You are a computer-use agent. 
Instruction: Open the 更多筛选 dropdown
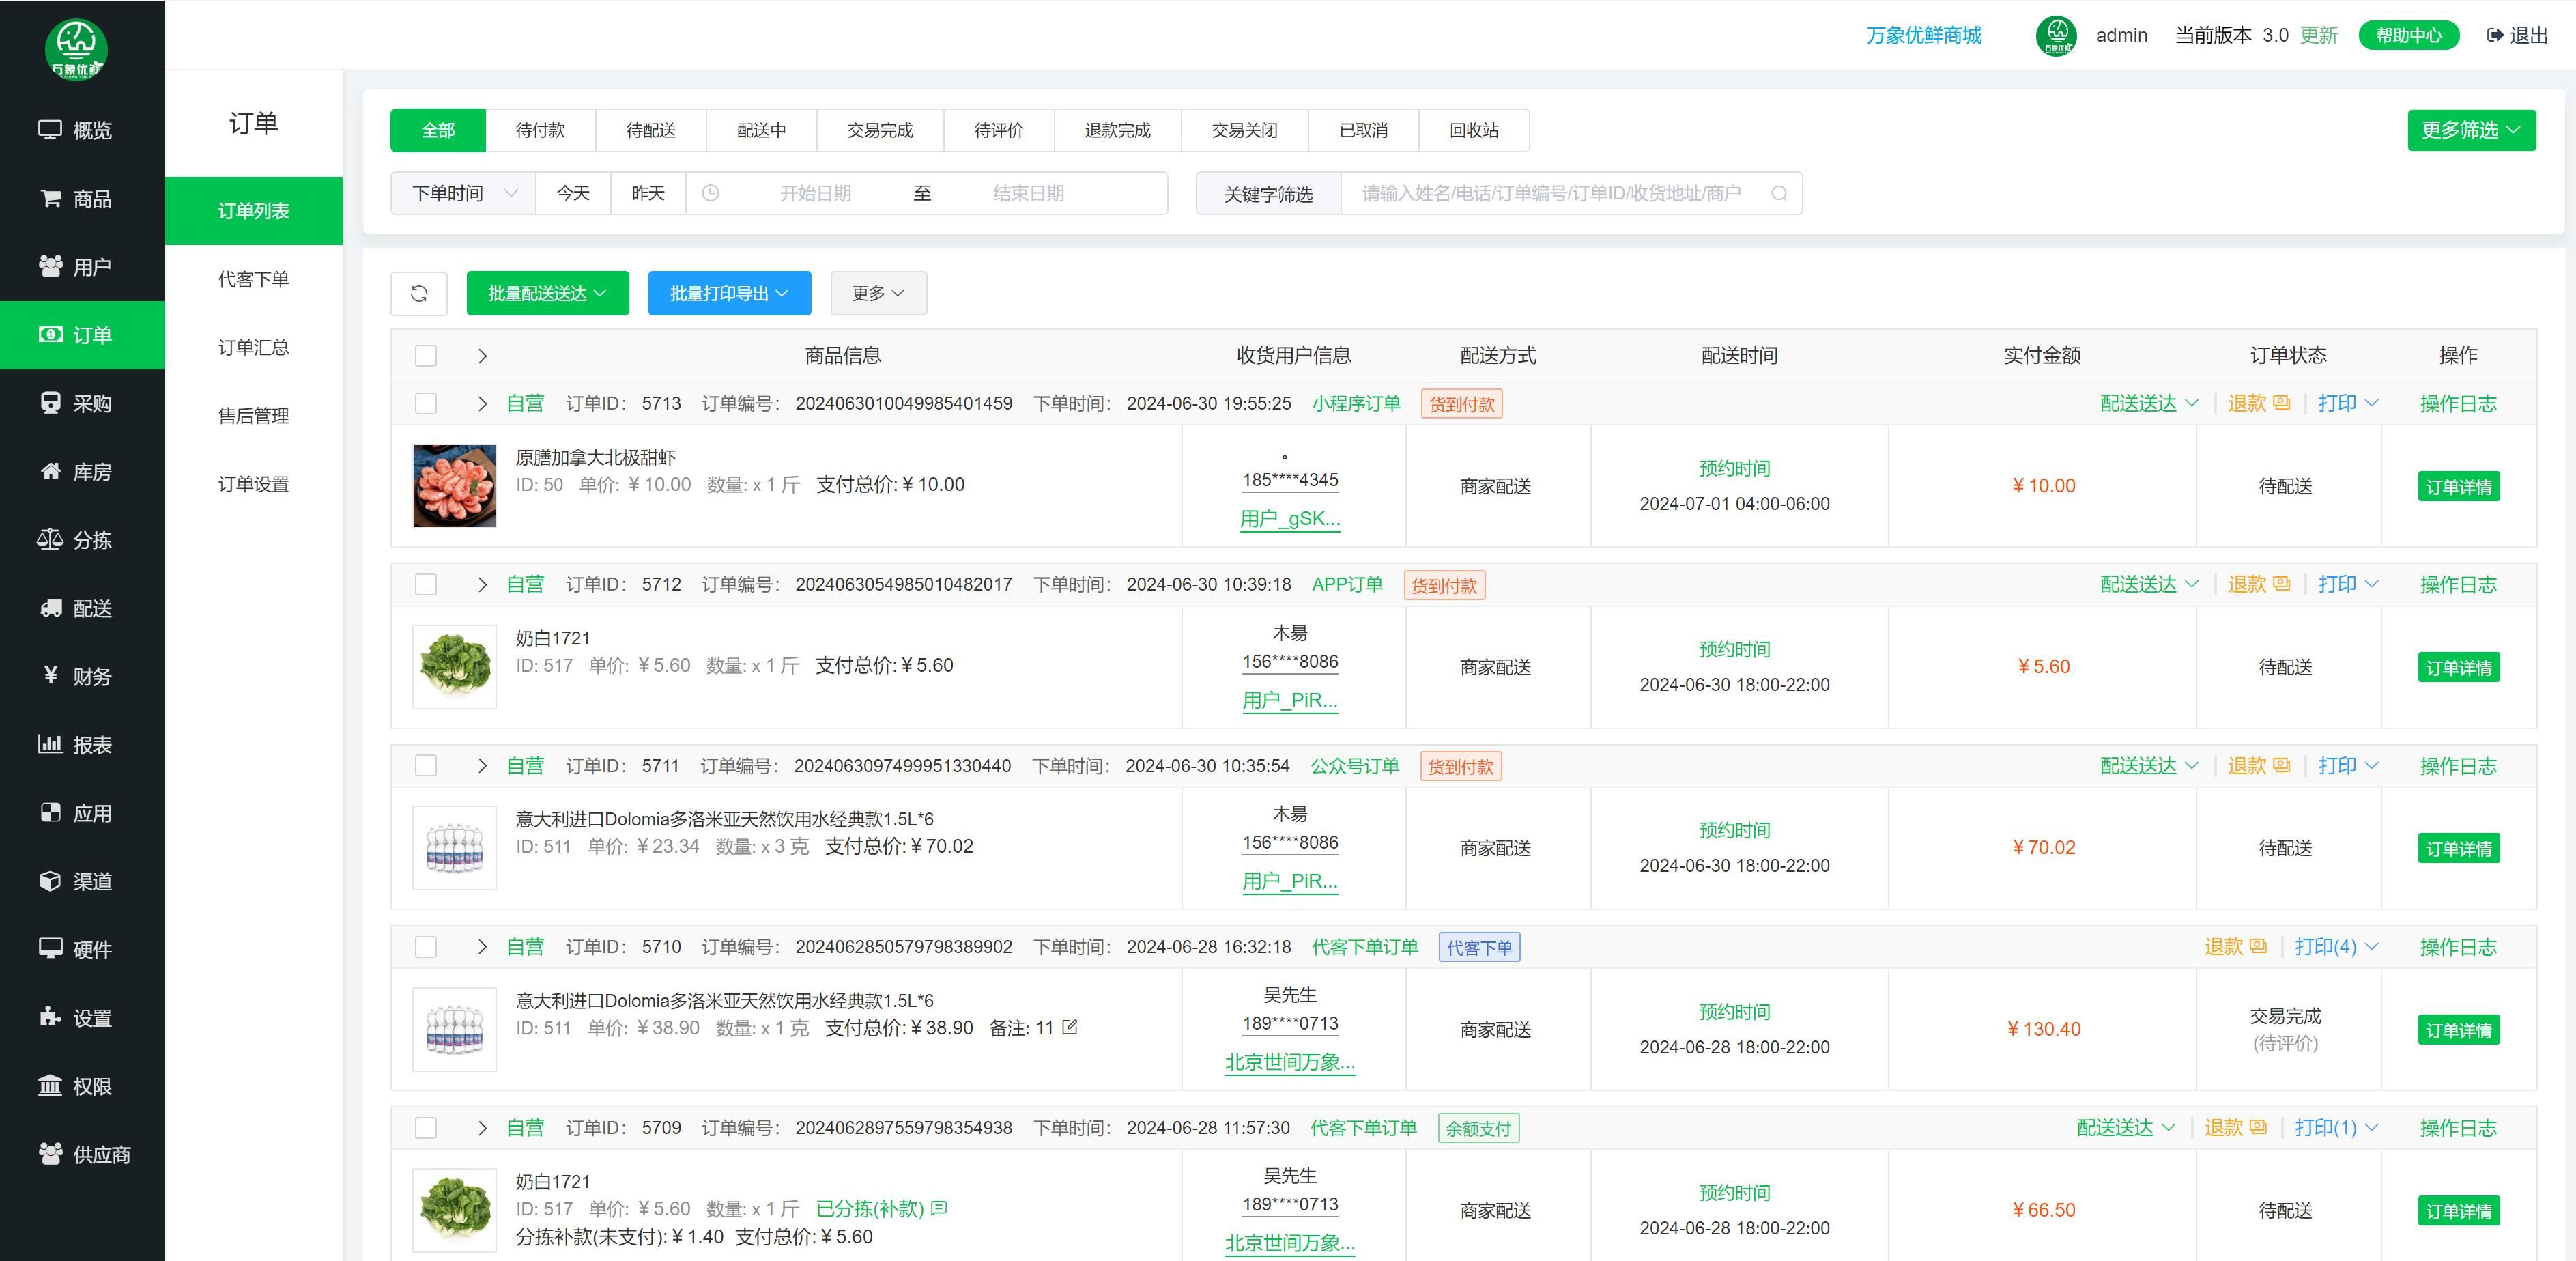(2471, 130)
